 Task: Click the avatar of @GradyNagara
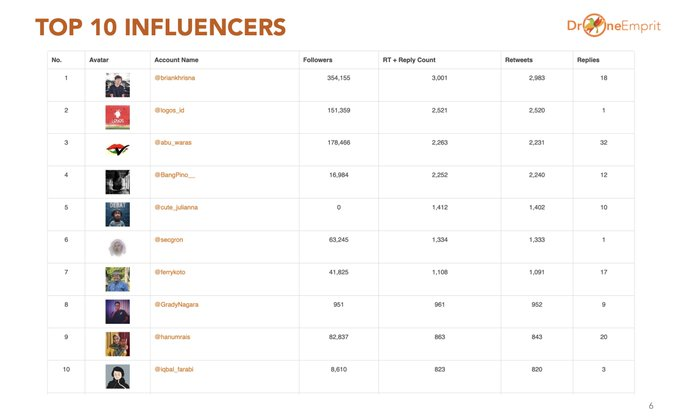(x=117, y=311)
